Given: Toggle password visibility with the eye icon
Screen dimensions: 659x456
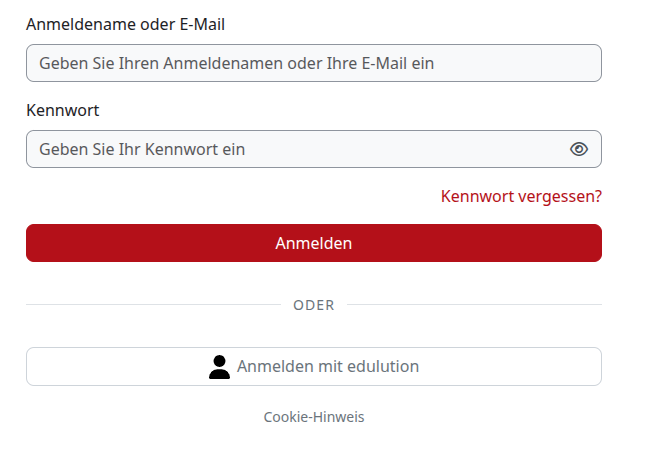Looking at the screenshot, I should [x=579, y=149].
